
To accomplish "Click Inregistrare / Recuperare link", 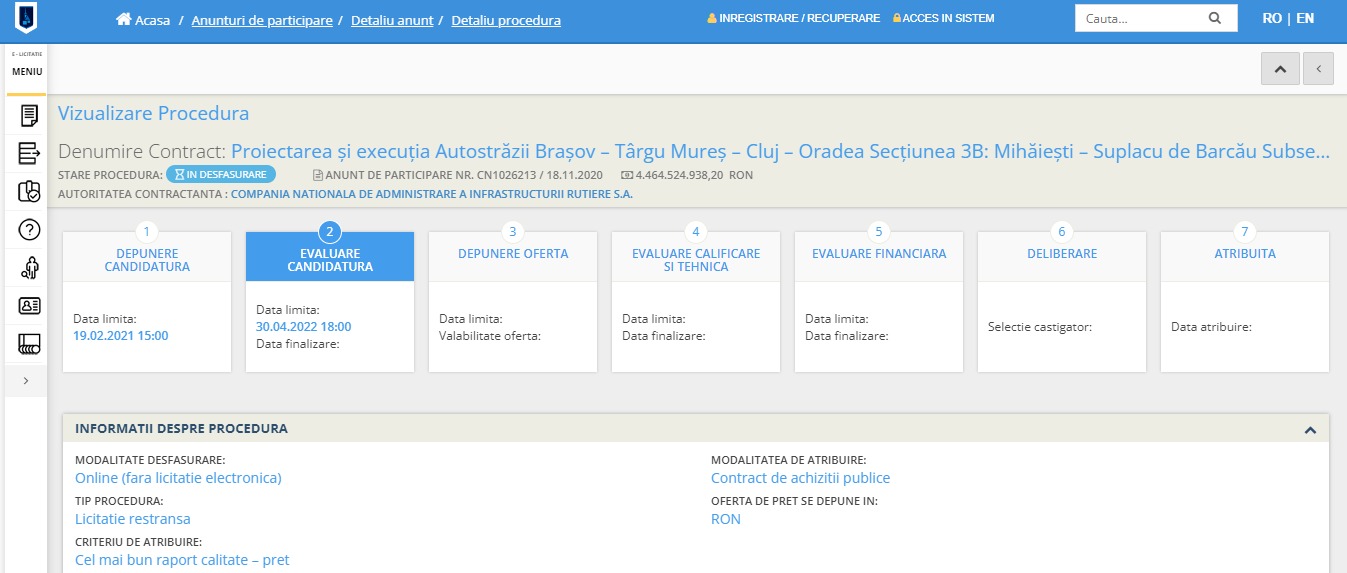I will (793, 18).
